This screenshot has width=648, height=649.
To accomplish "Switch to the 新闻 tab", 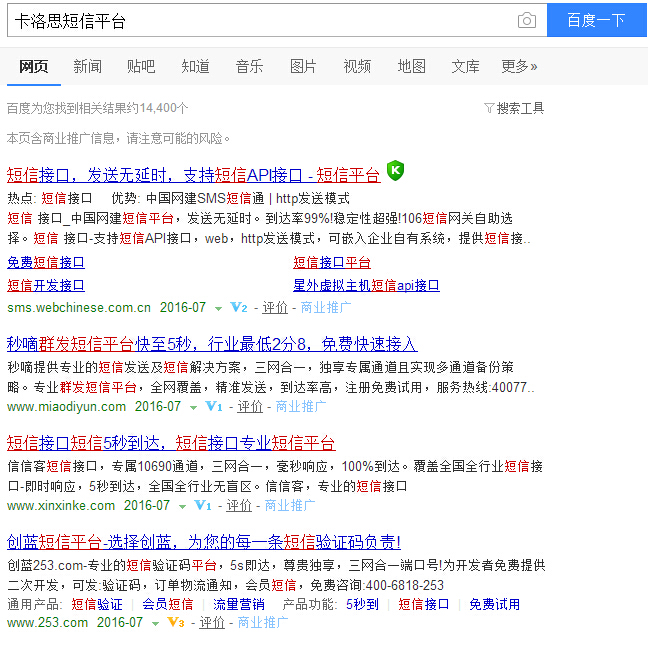I will pos(87,66).
